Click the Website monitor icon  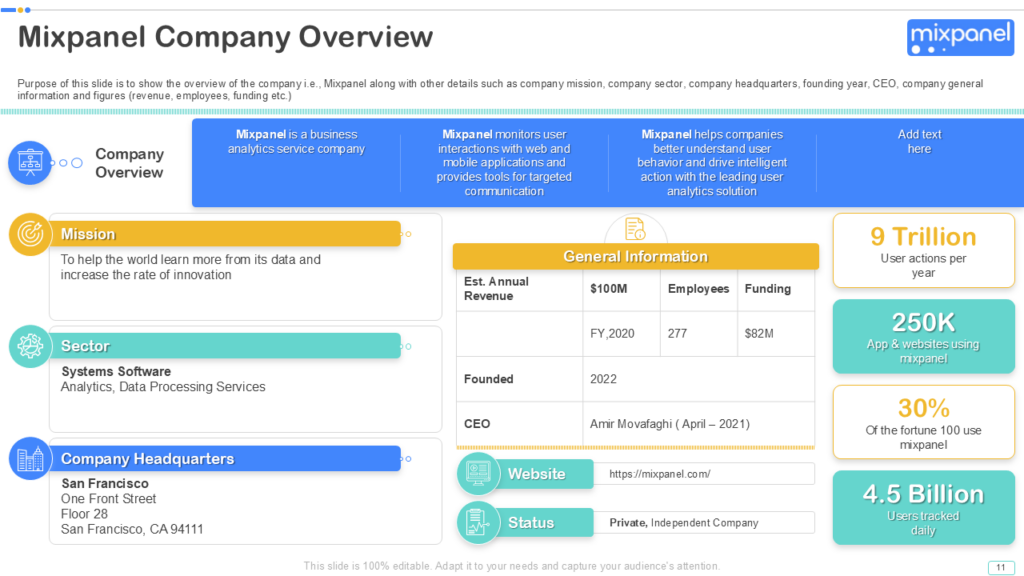(x=478, y=473)
